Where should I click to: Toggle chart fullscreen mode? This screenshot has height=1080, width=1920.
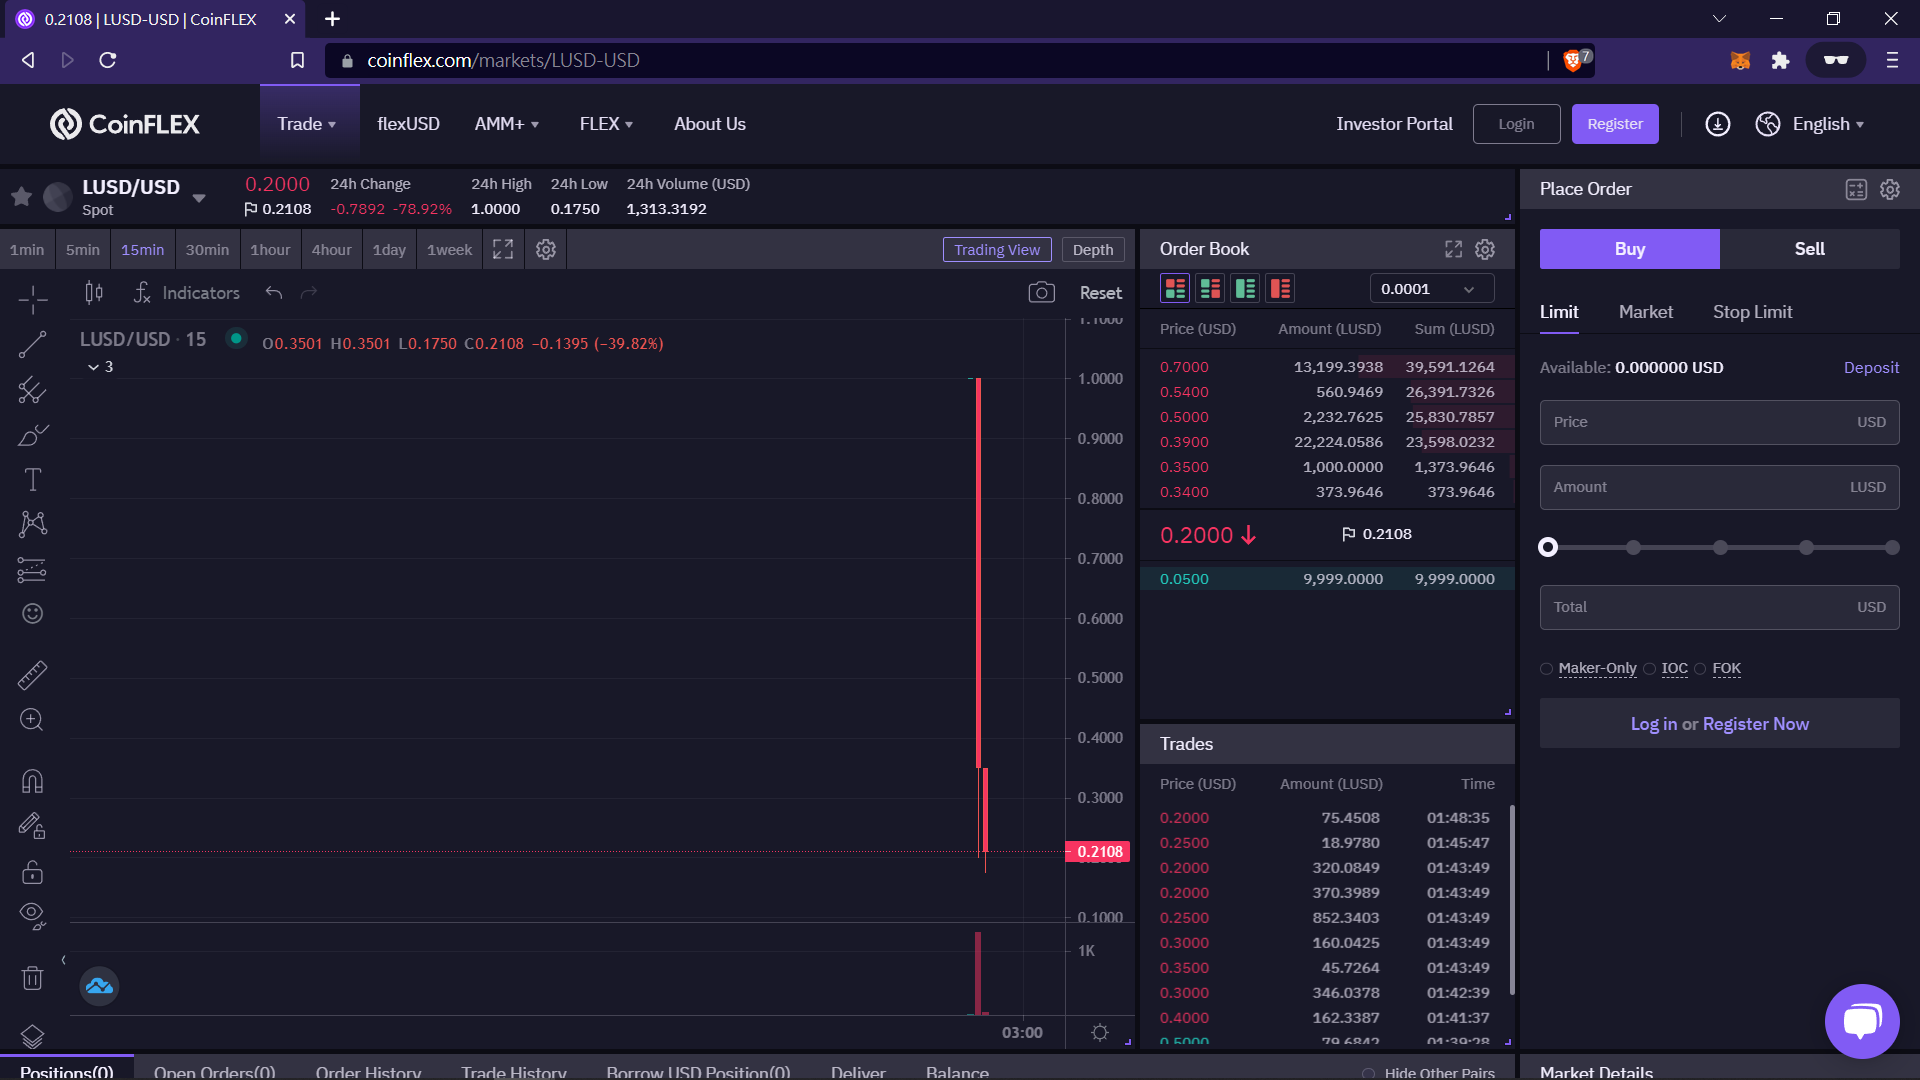(503, 250)
